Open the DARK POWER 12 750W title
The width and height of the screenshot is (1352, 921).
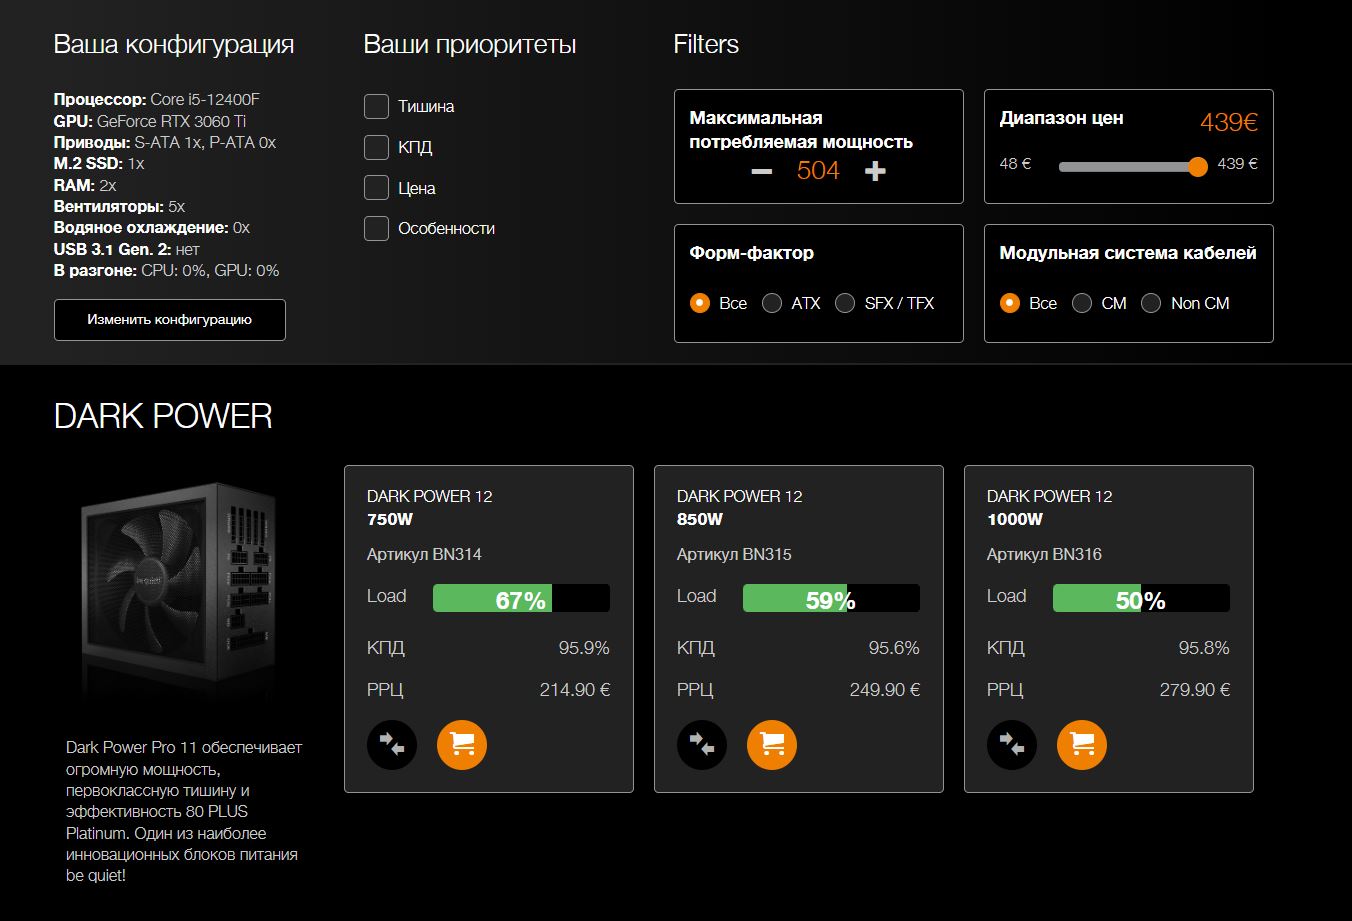(430, 507)
